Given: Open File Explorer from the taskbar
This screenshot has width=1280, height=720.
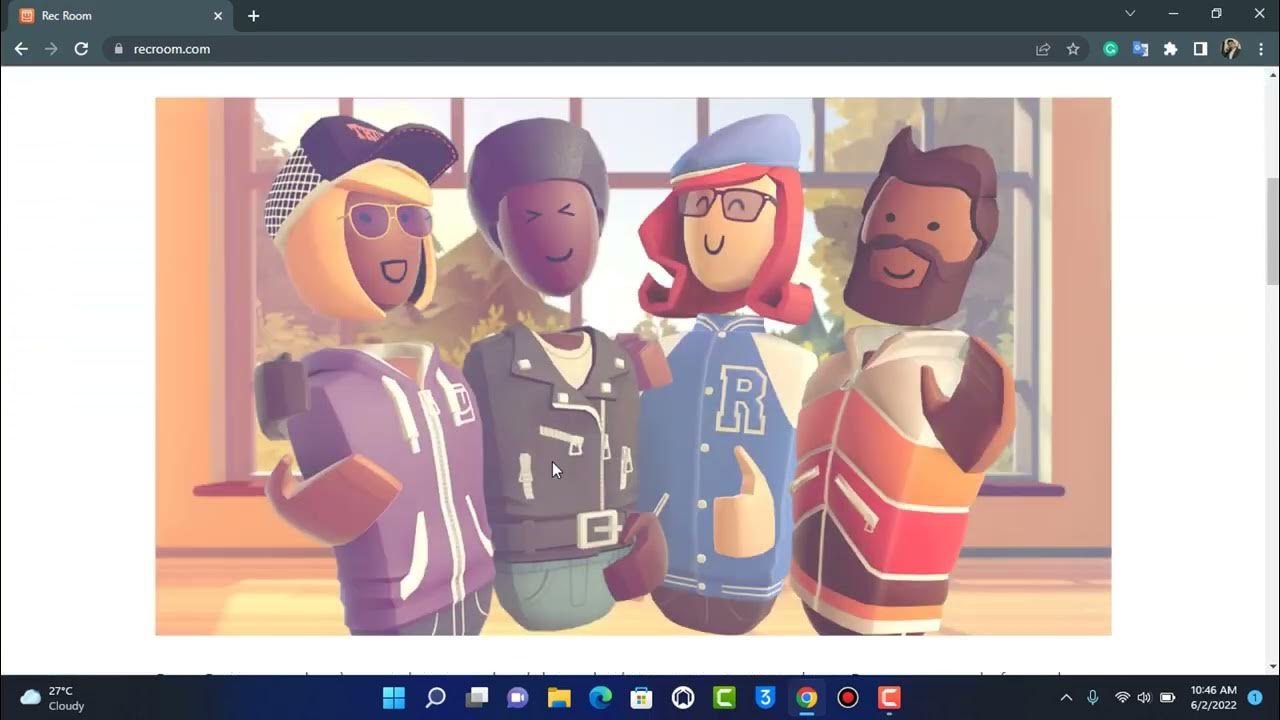Looking at the screenshot, I should (559, 697).
